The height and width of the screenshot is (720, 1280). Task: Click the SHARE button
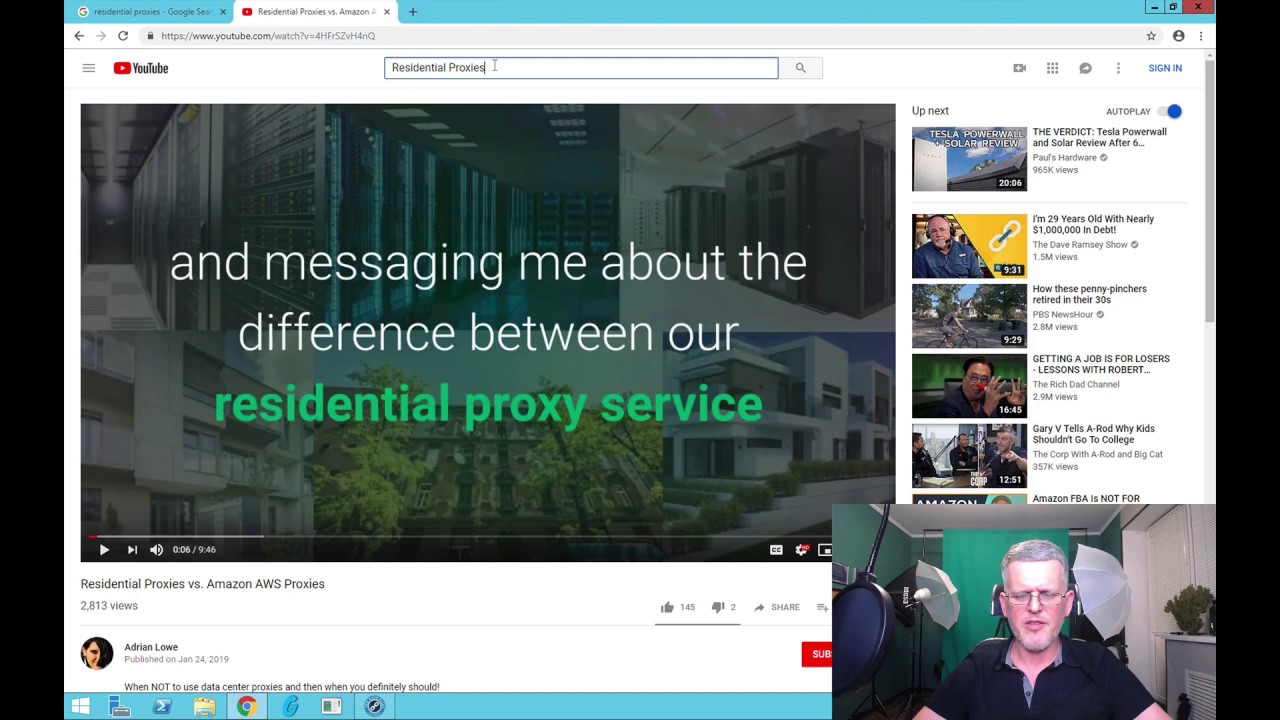(x=776, y=607)
